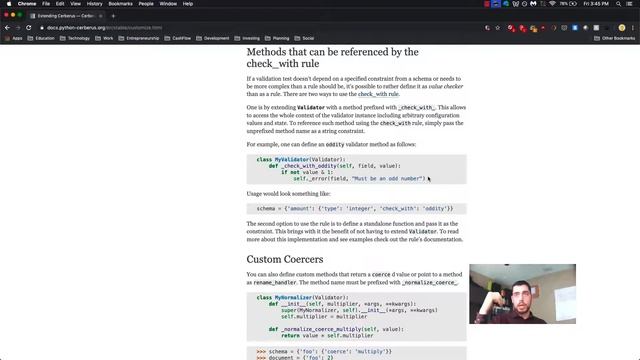Click the 'class MyNormalizer(Validator):' code line
The image size is (640, 360).
coord(302,298)
